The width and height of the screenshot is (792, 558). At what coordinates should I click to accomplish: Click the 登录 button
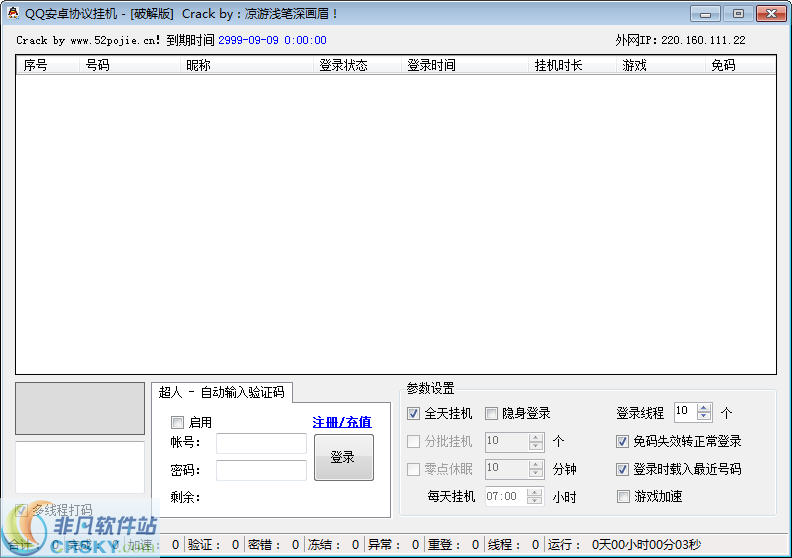(x=343, y=458)
